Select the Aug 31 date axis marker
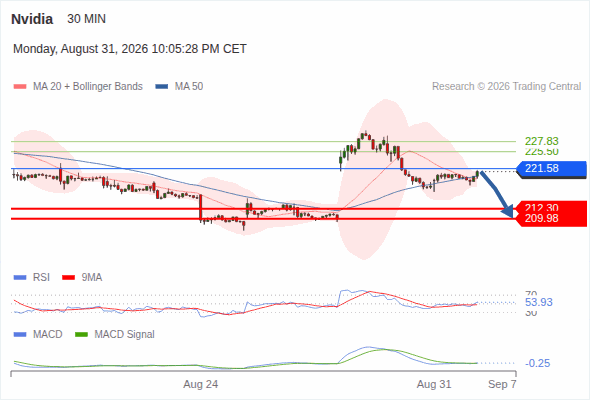Viewport: 590px width, 400px height. coord(433,384)
